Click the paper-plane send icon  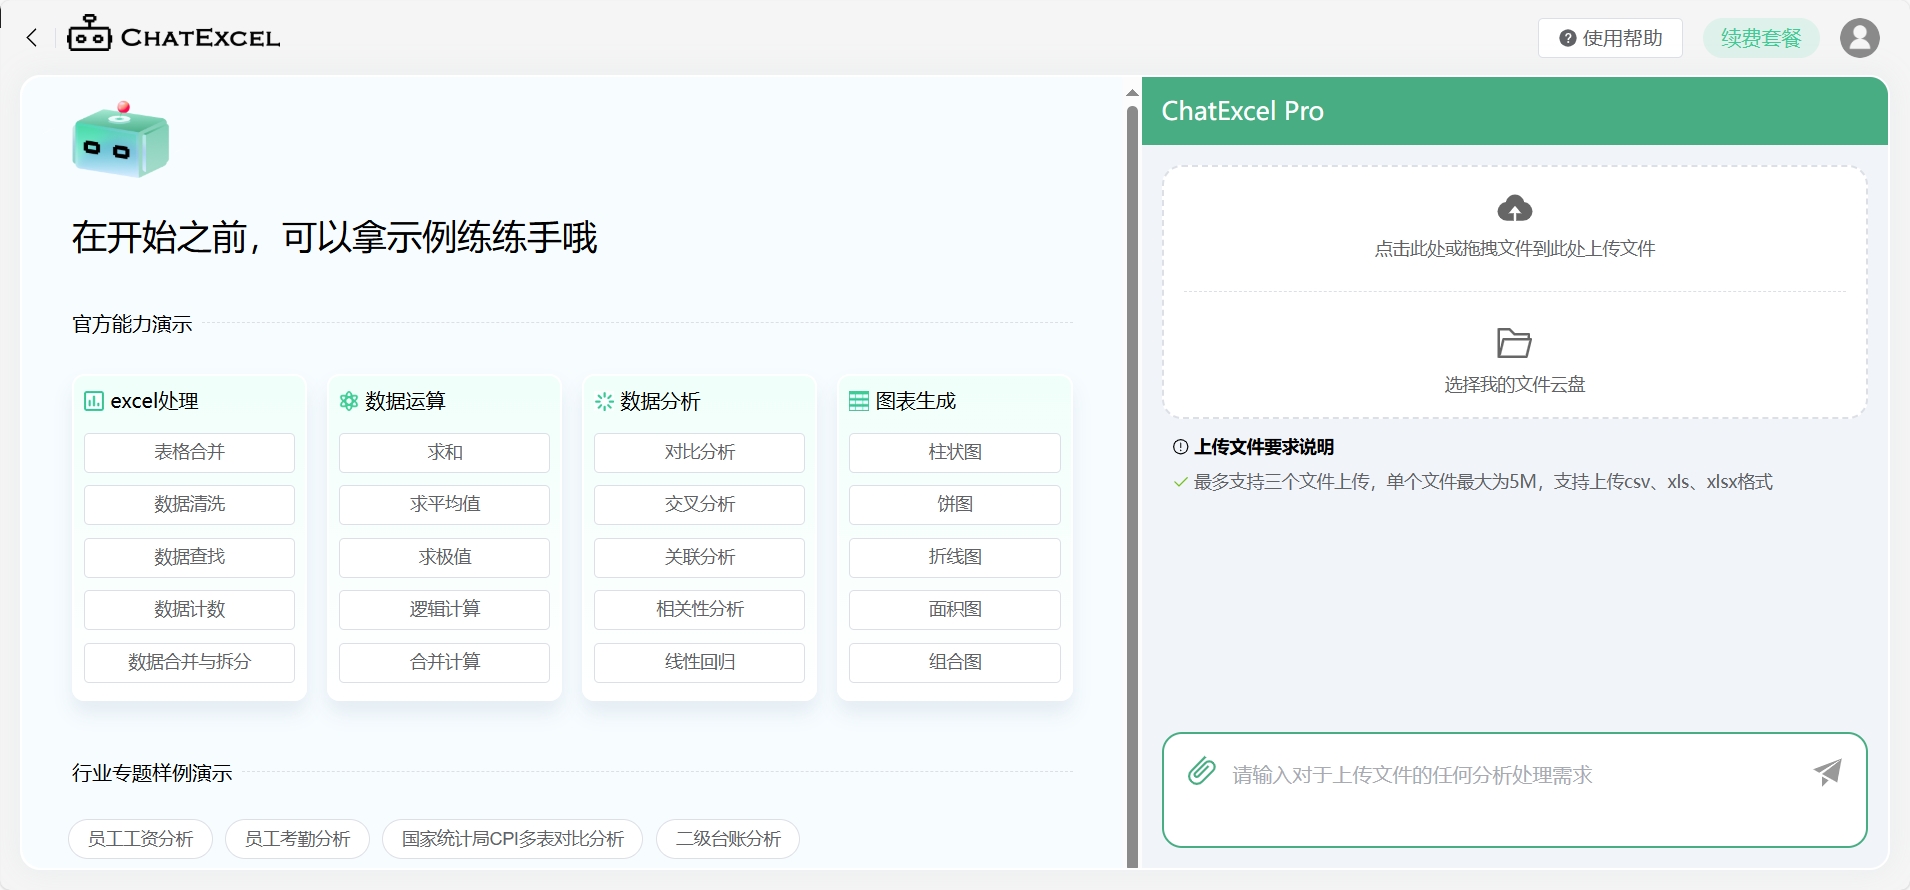click(x=1827, y=771)
